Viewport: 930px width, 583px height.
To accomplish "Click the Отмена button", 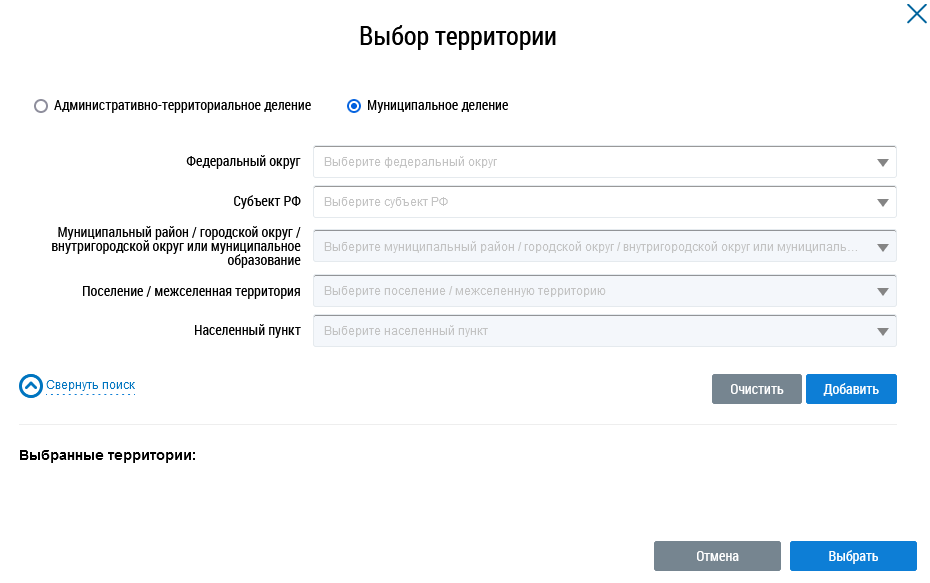I will [x=717, y=556].
